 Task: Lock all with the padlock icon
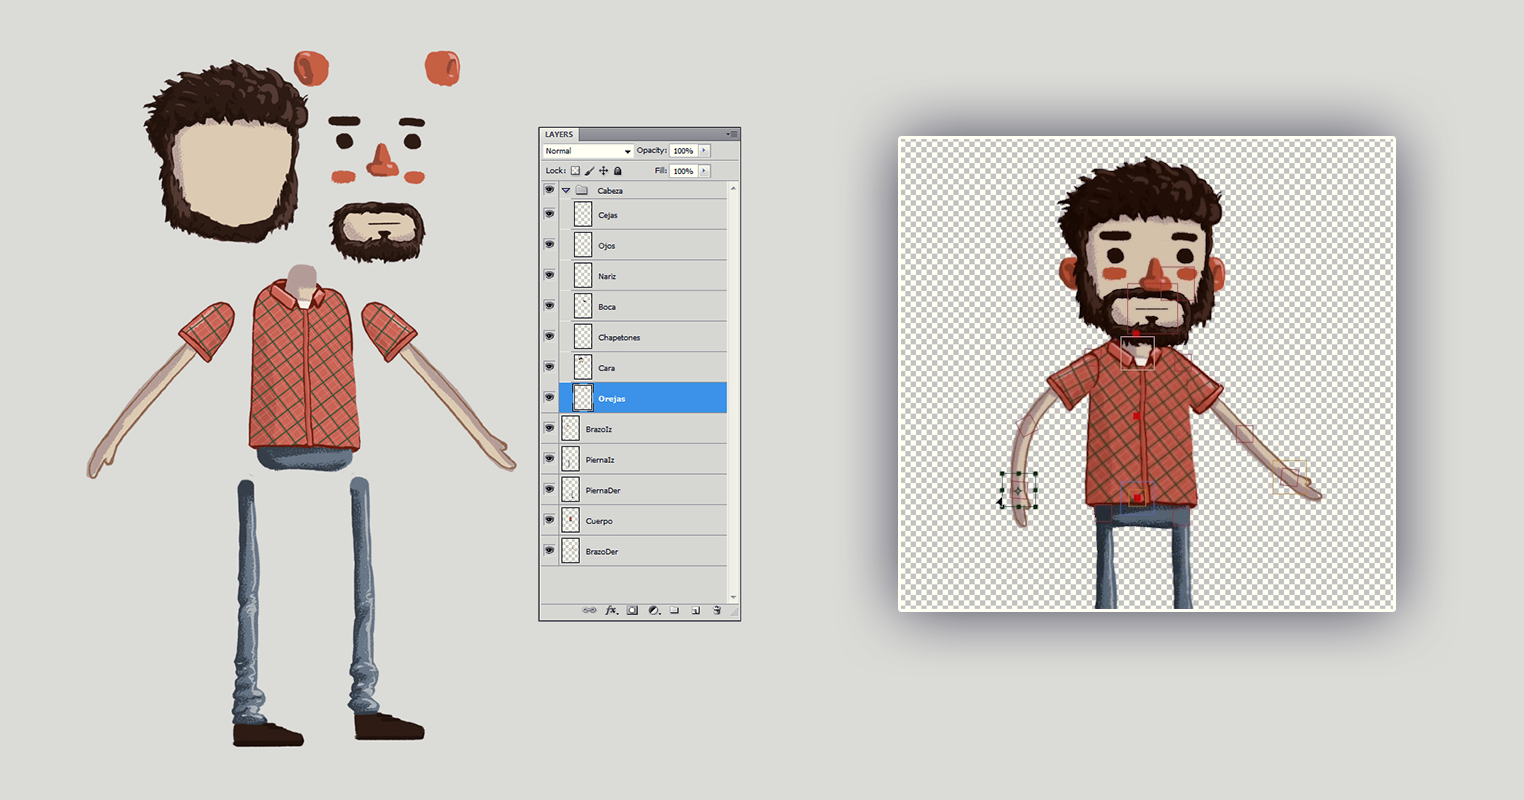click(x=617, y=170)
